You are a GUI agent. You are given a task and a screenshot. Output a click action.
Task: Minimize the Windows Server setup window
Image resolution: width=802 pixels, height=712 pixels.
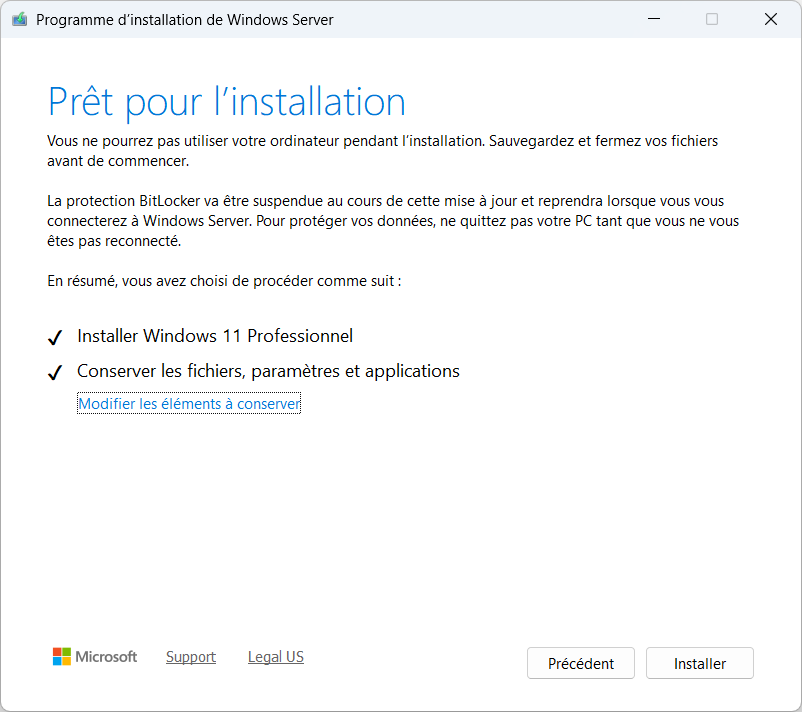(654, 19)
